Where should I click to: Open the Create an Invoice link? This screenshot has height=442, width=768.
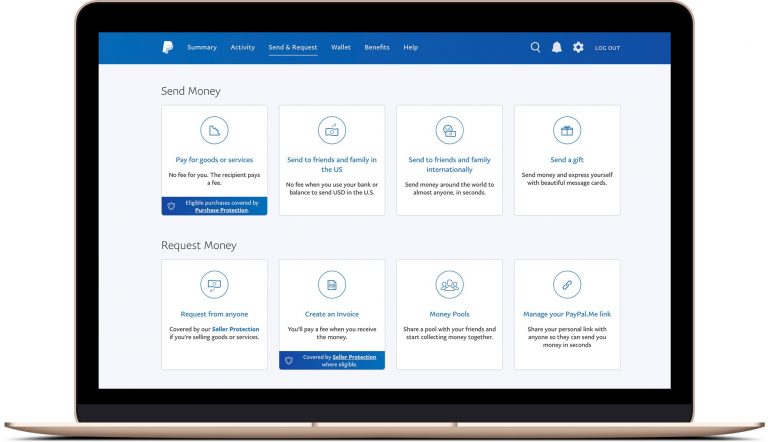click(332, 314)
